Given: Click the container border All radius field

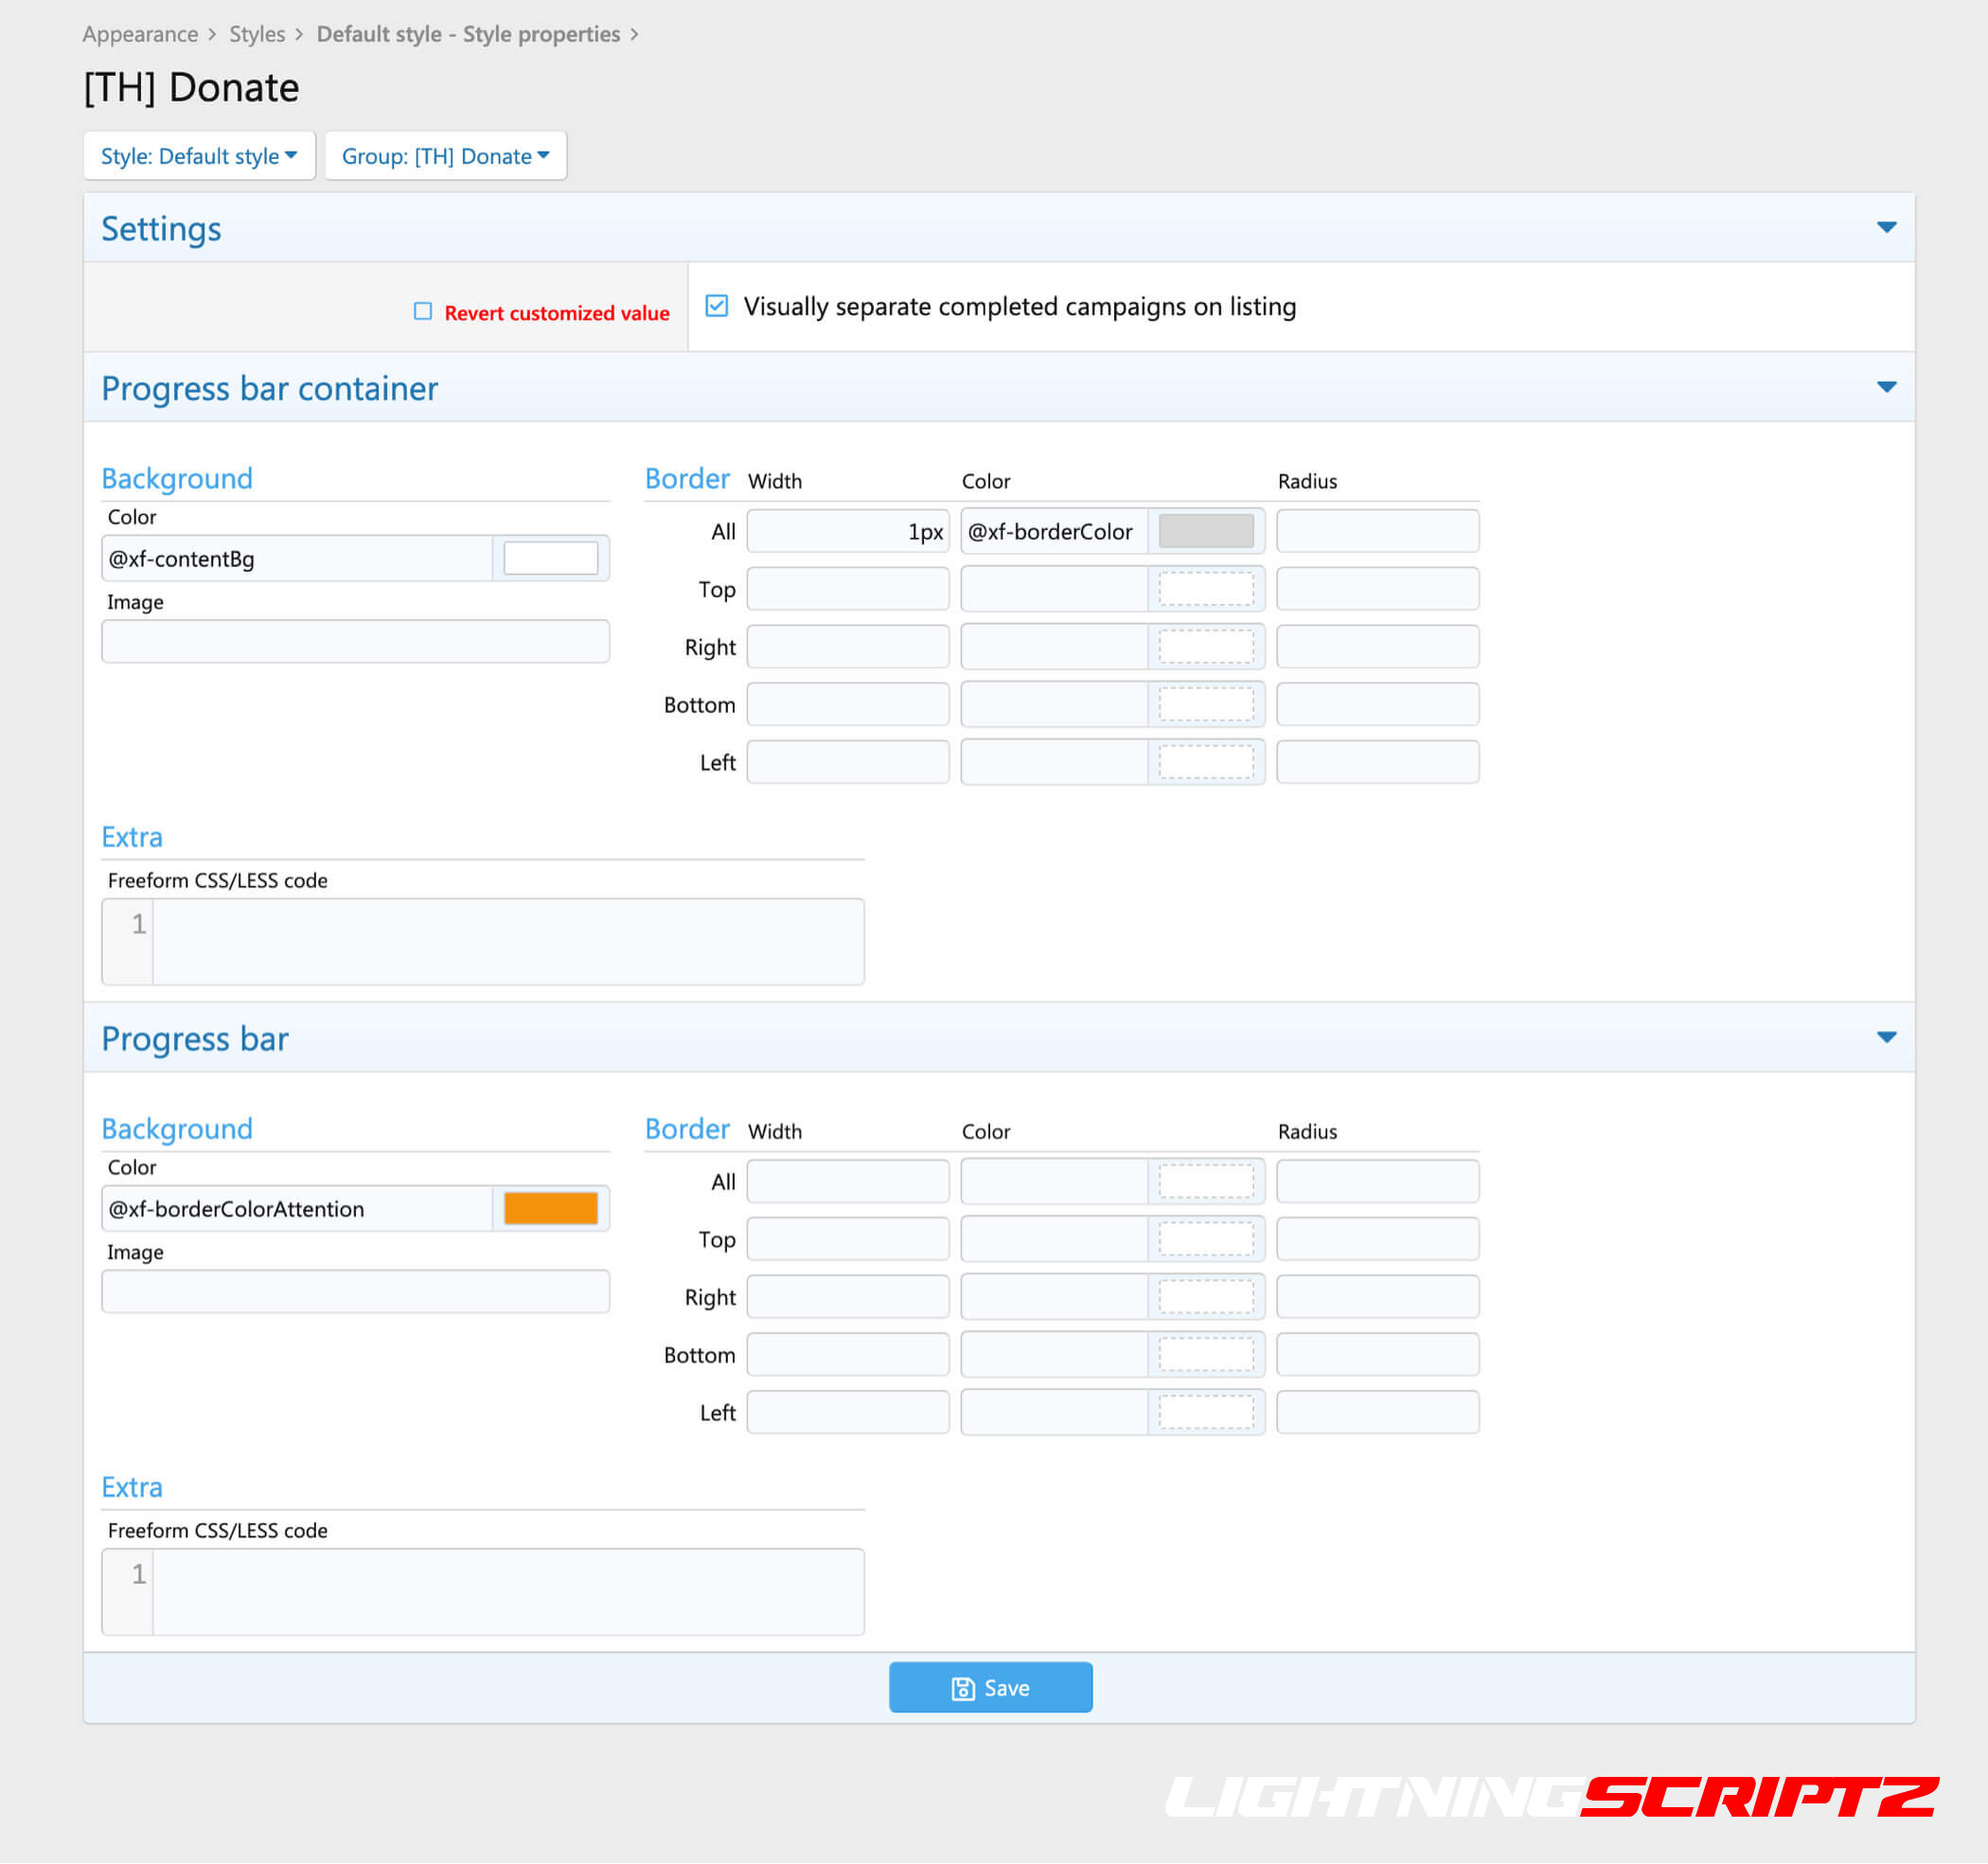Looking at the screenshot, I should click(x=1377, y=531).
